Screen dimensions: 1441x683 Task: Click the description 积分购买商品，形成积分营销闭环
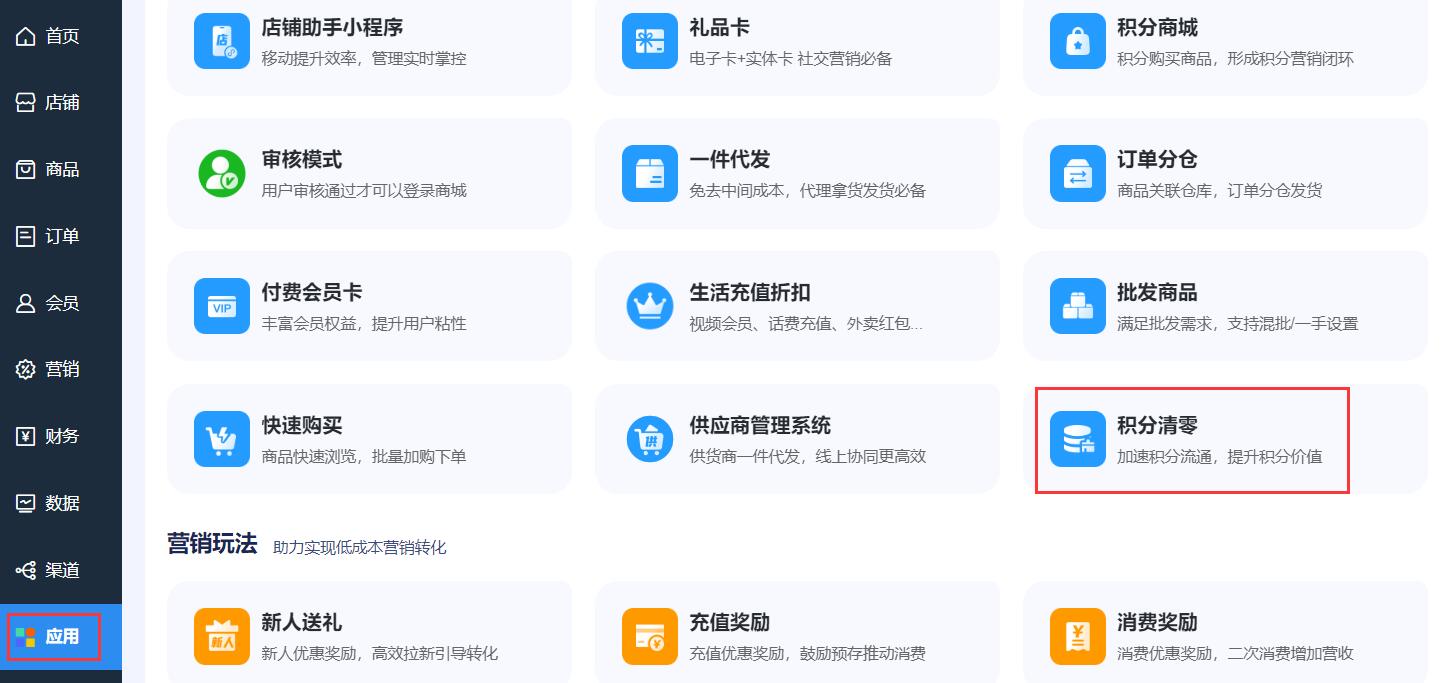[1236, 58]
